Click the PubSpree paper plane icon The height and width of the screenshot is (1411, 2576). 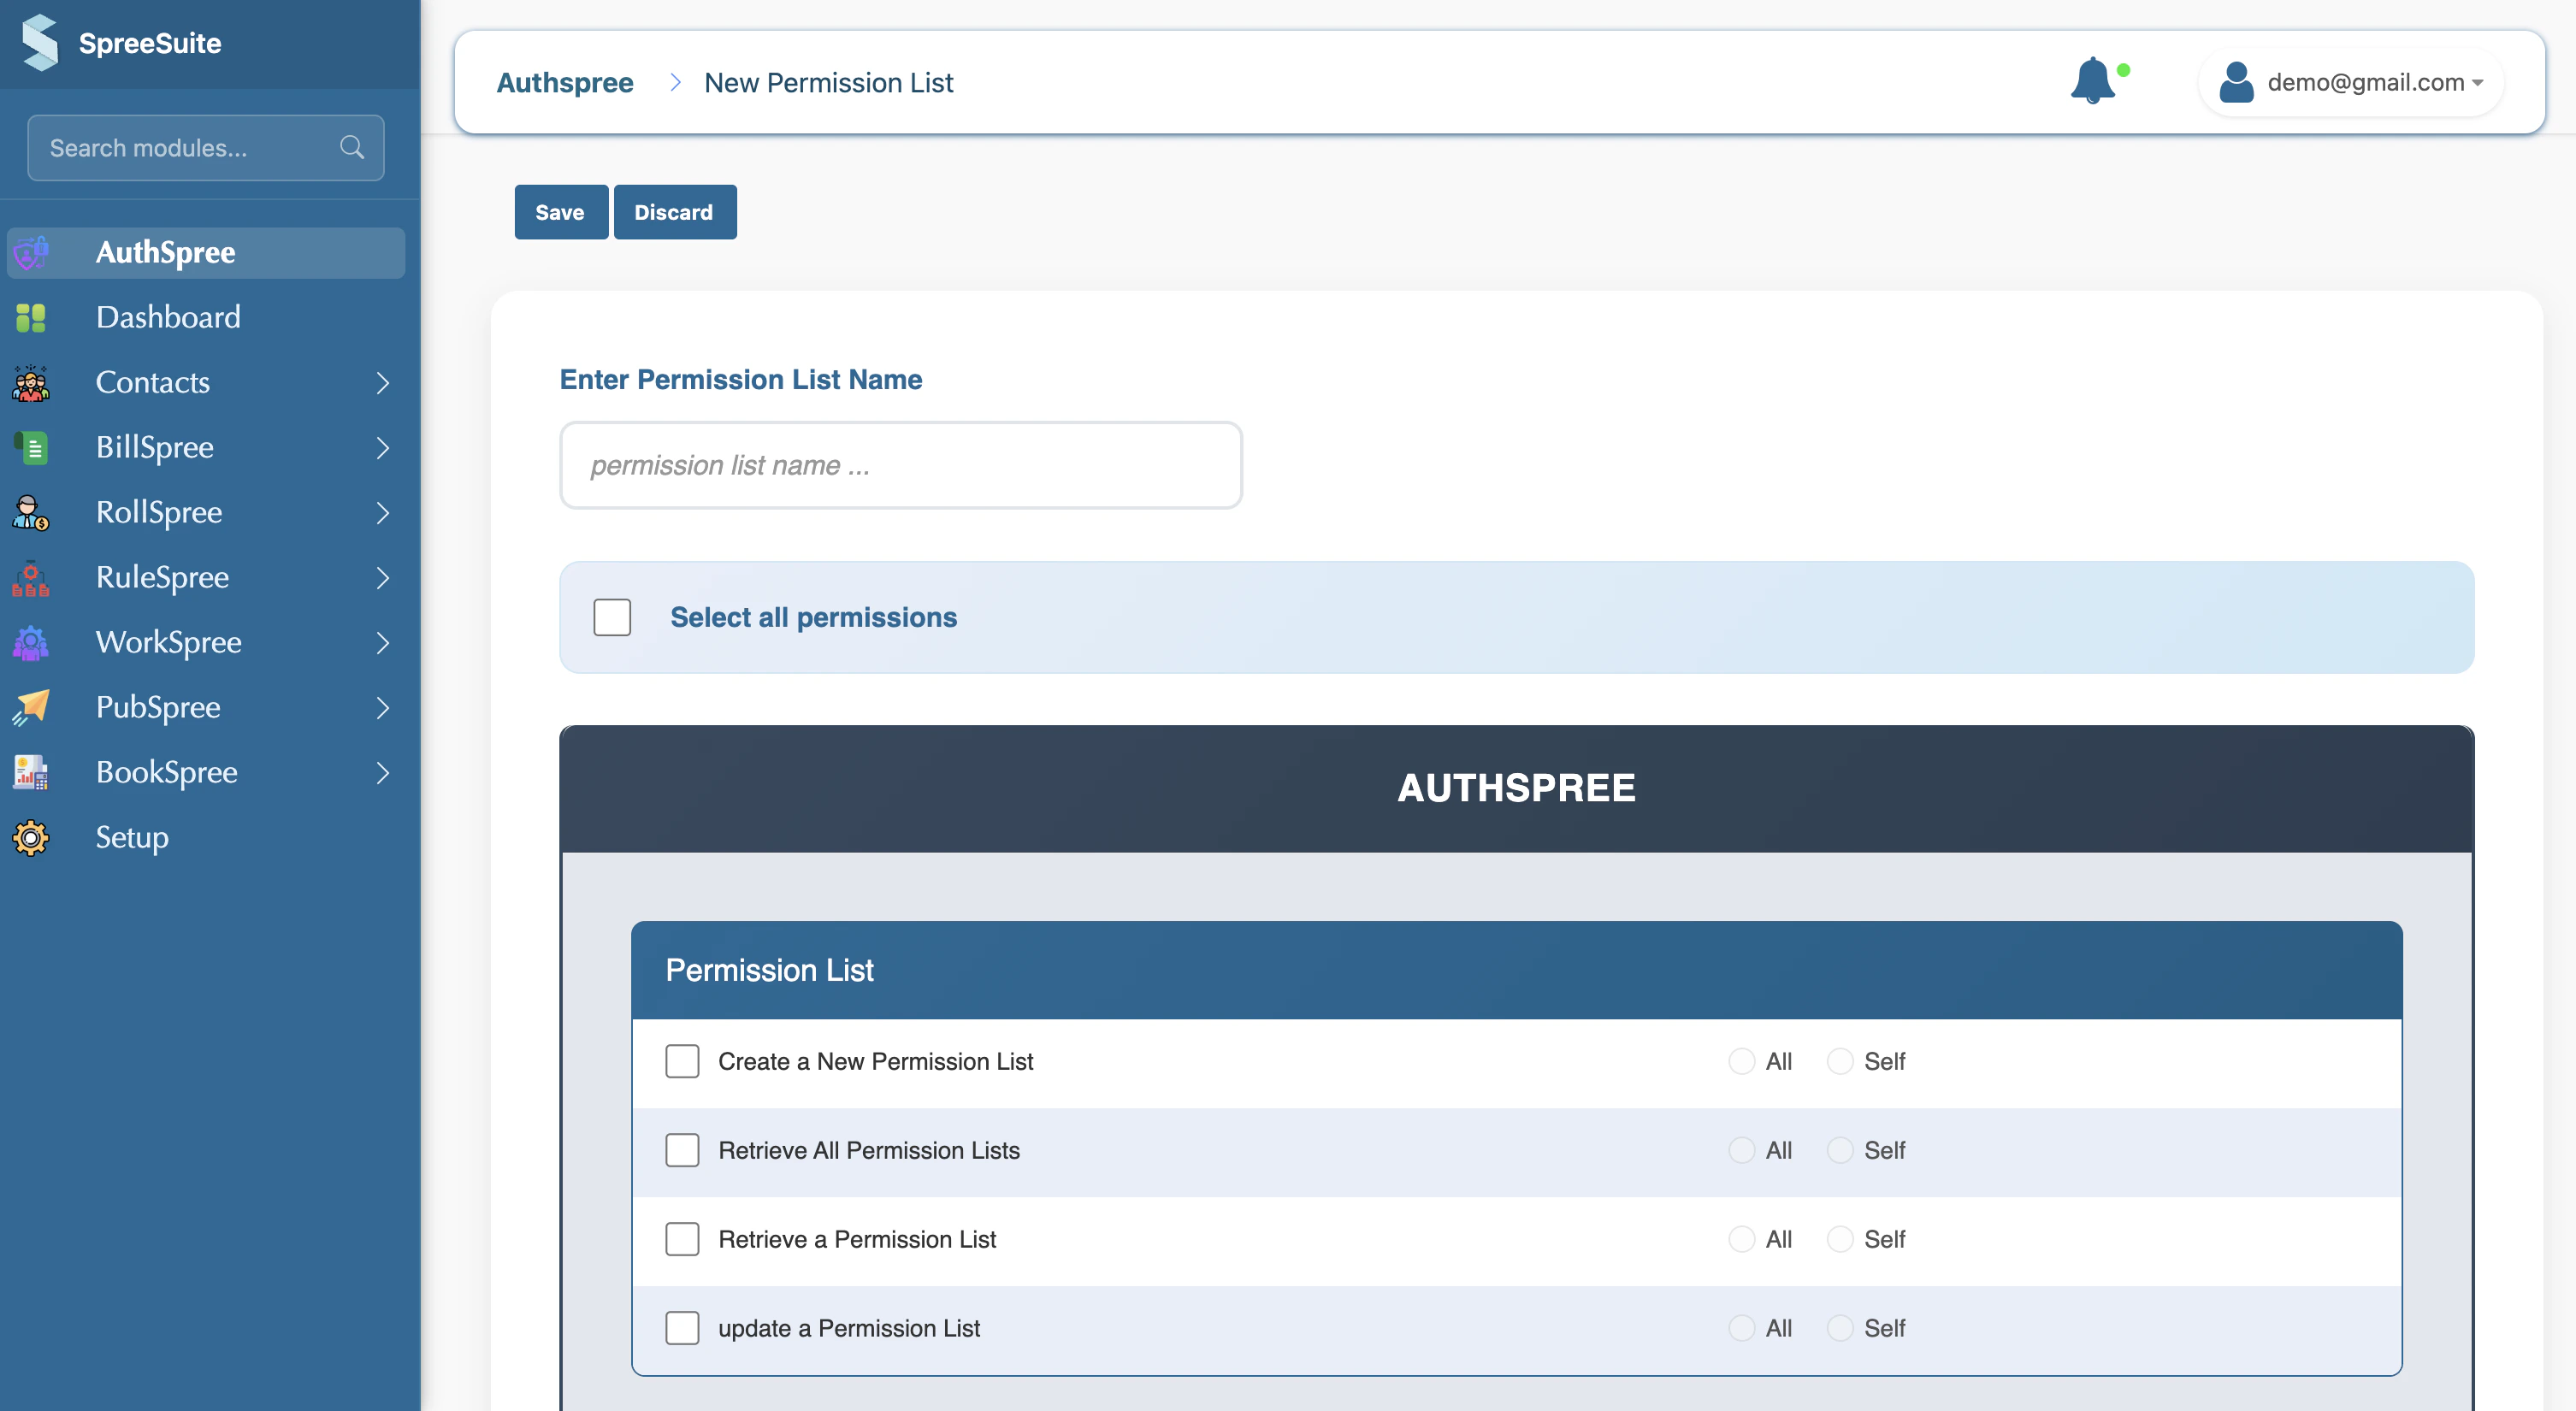click(31, 707)
